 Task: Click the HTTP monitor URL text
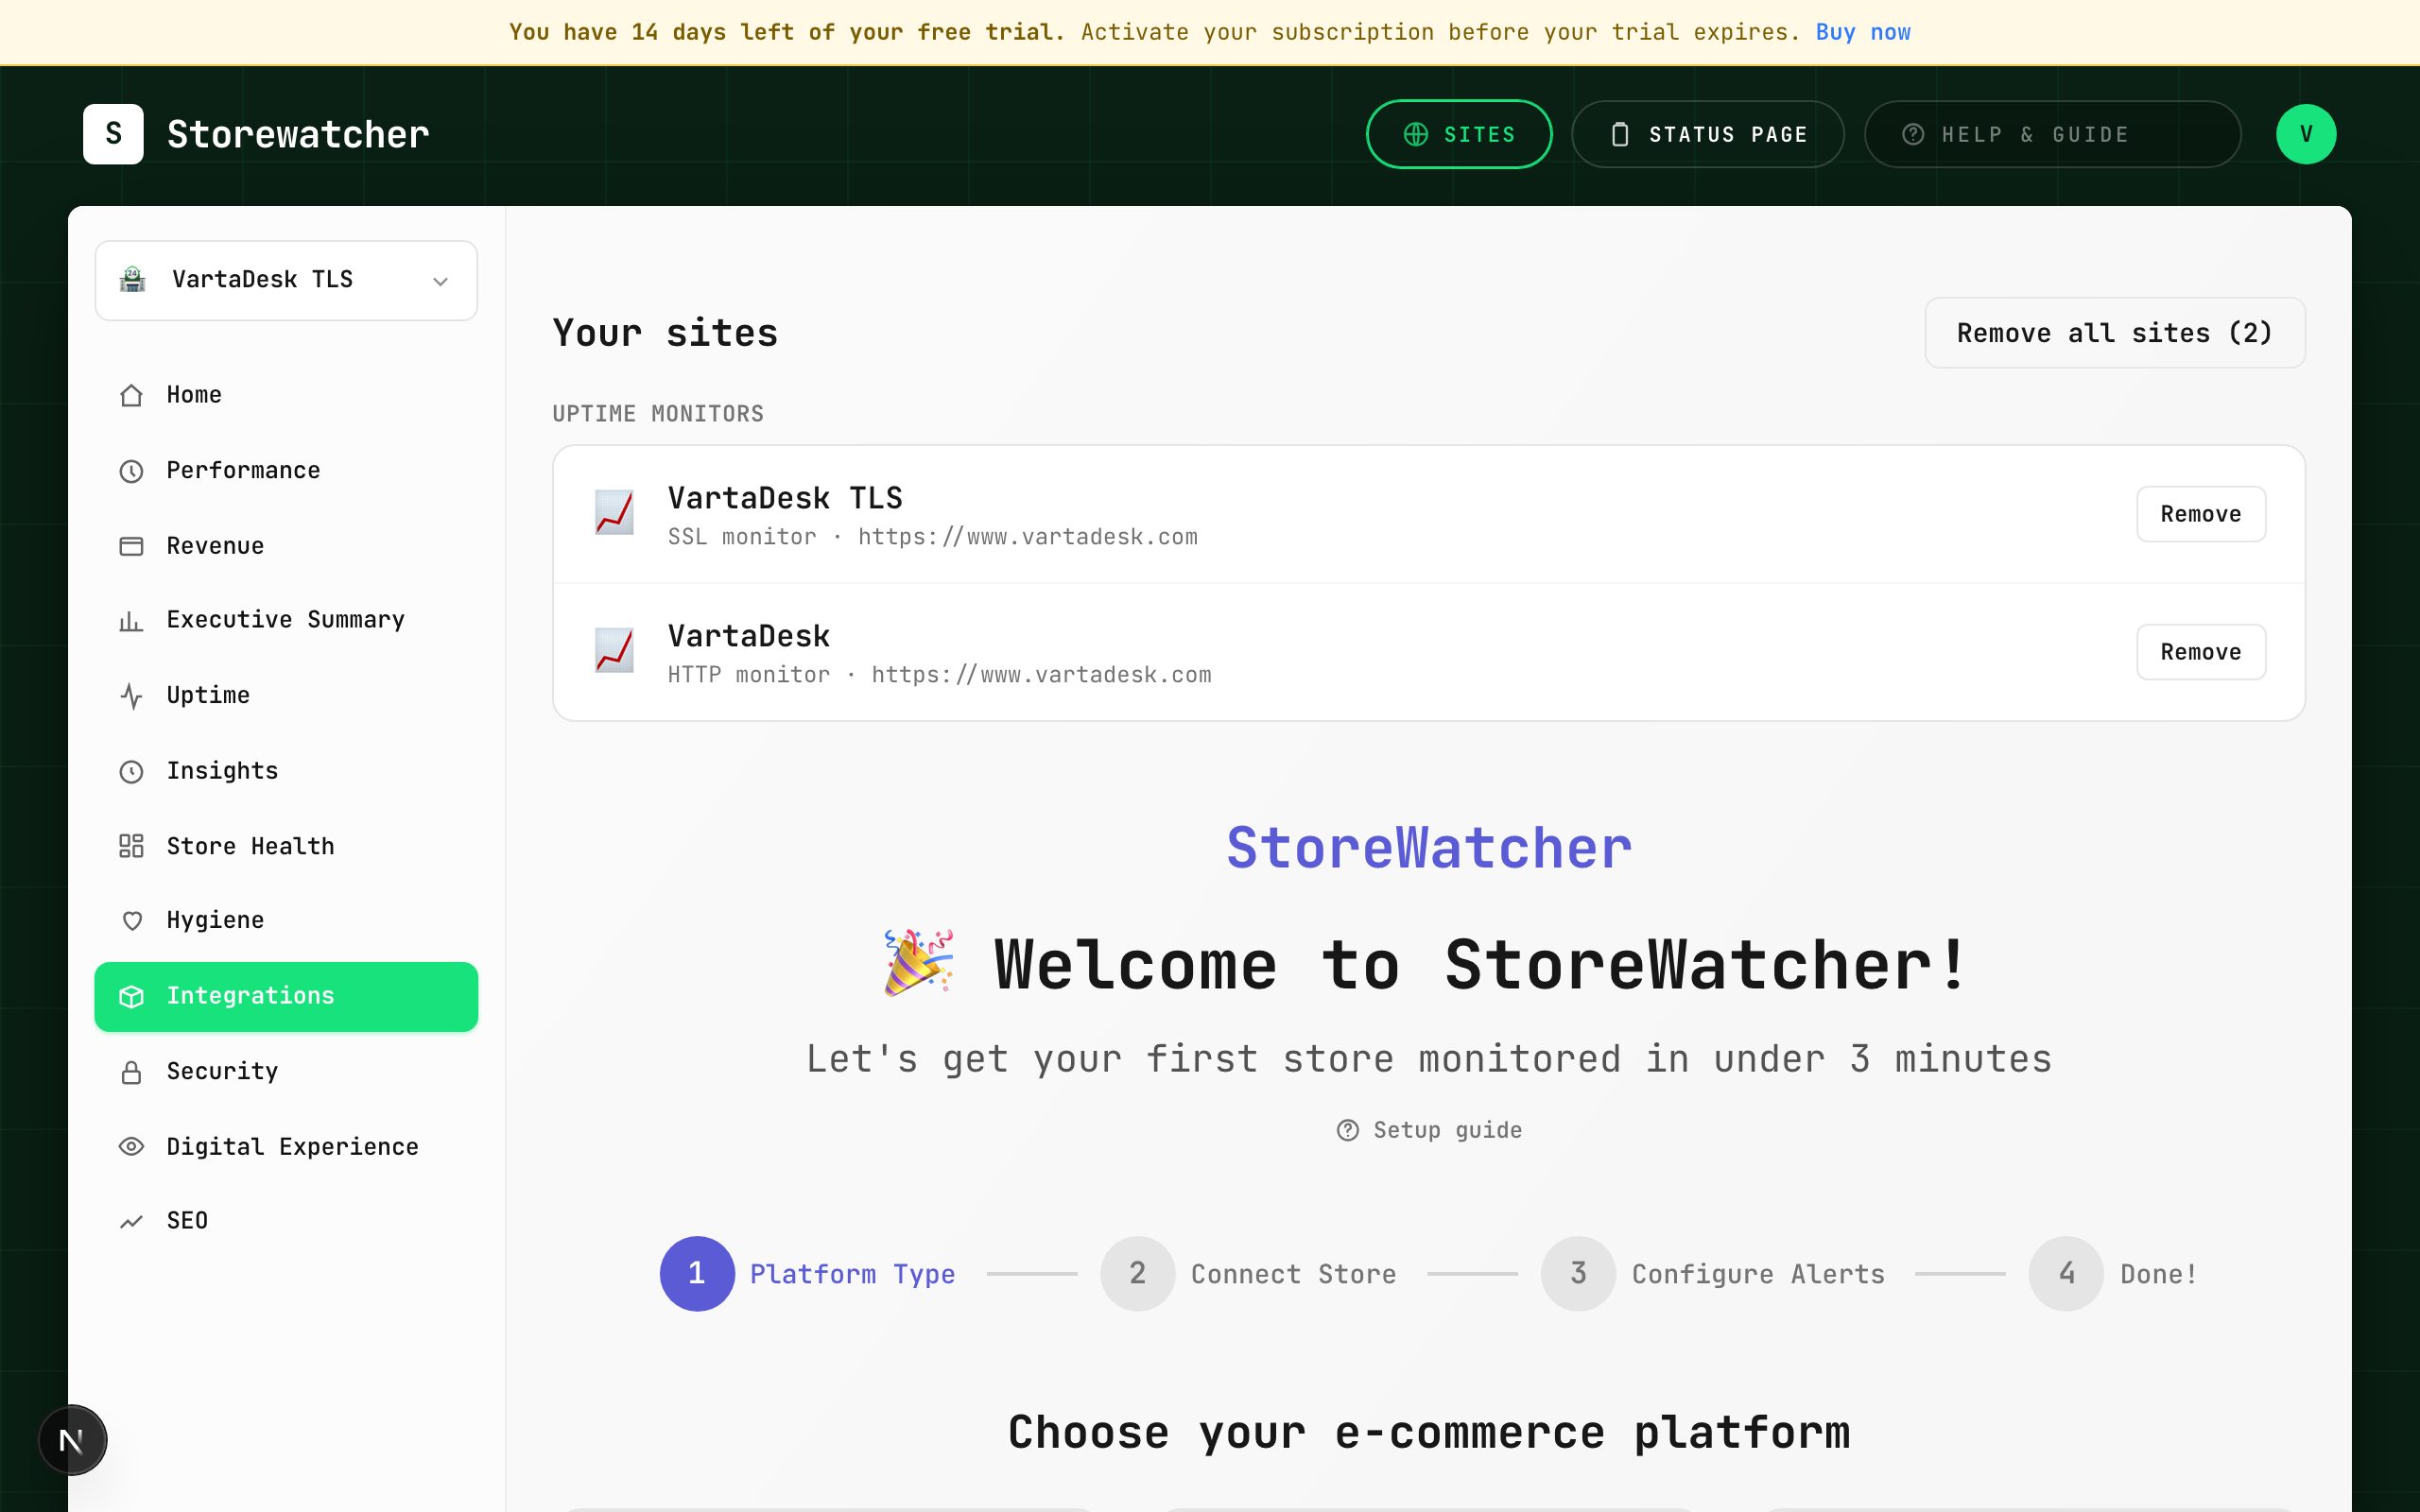coord(1041,675)
